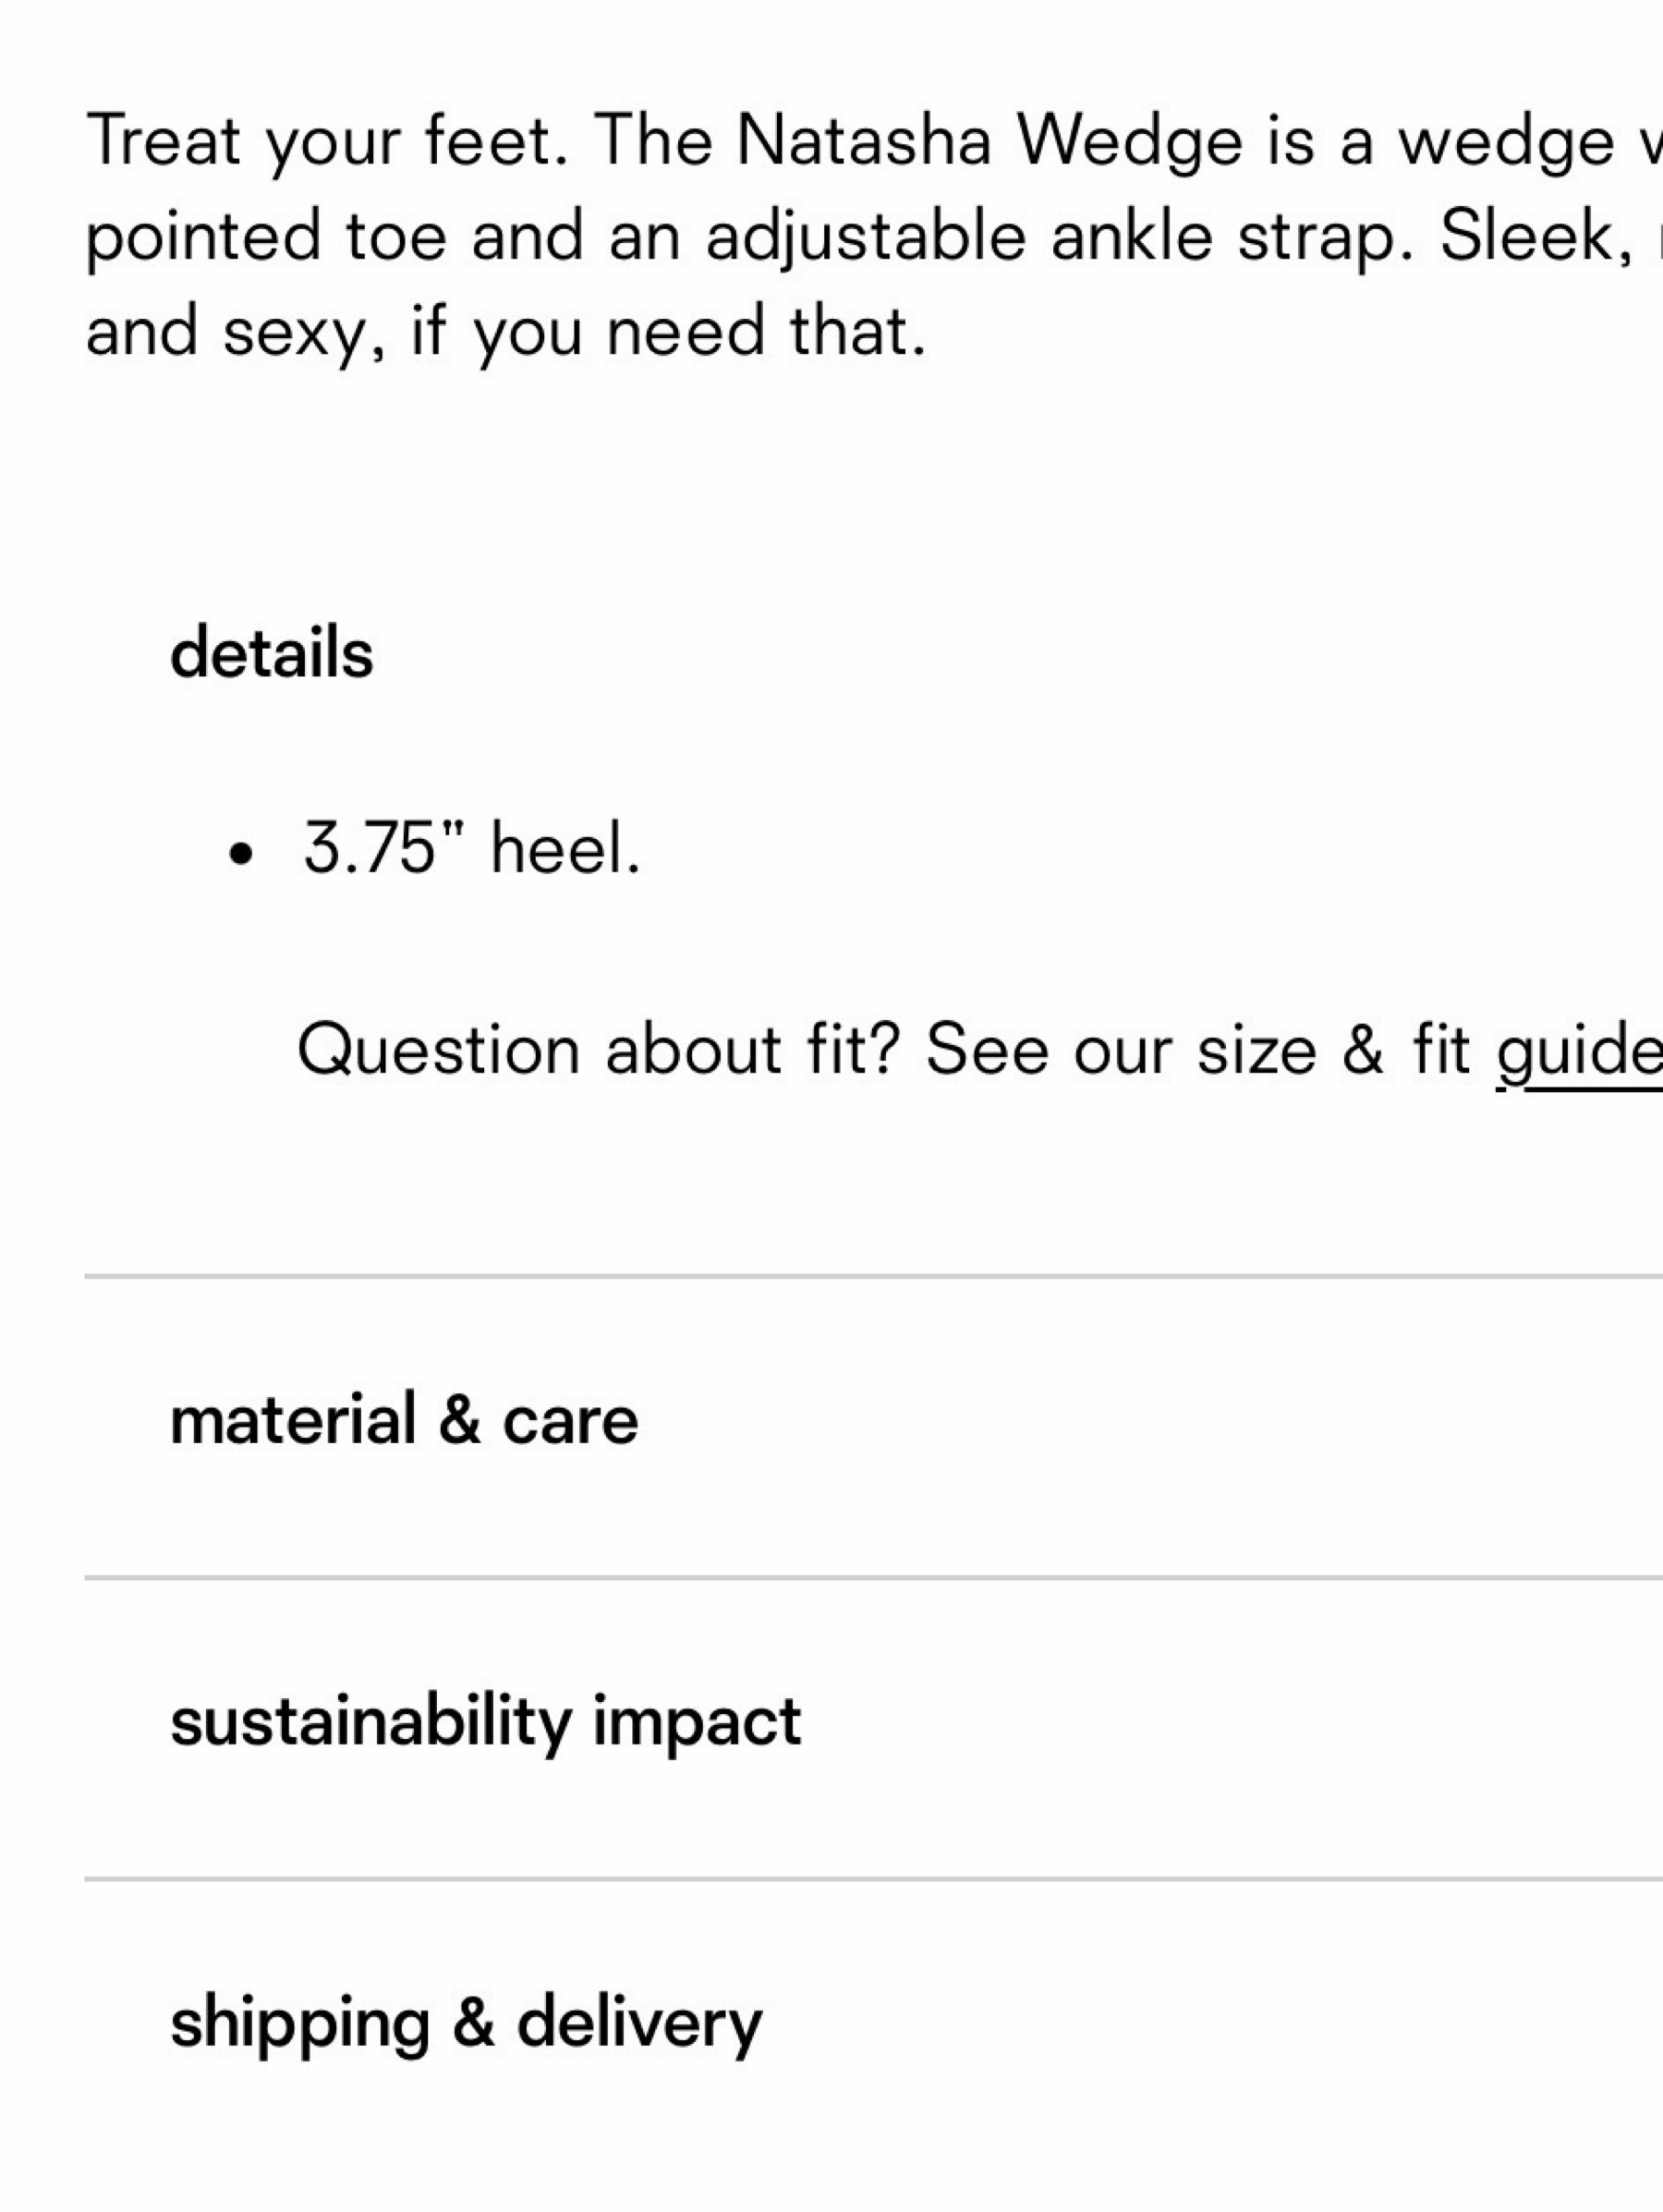Click the "Treat your feet." opening sentence
The image size is (1663, 2212).
coord(328,141)
